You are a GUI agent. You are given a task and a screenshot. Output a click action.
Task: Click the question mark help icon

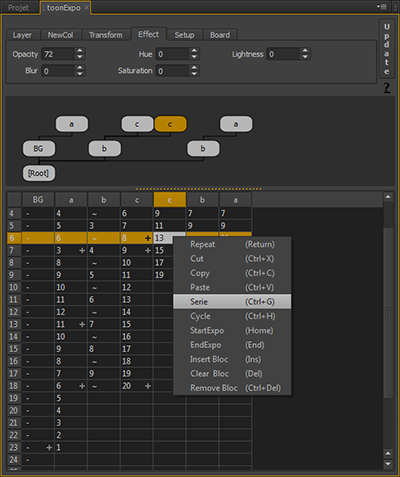coord(386,88)
